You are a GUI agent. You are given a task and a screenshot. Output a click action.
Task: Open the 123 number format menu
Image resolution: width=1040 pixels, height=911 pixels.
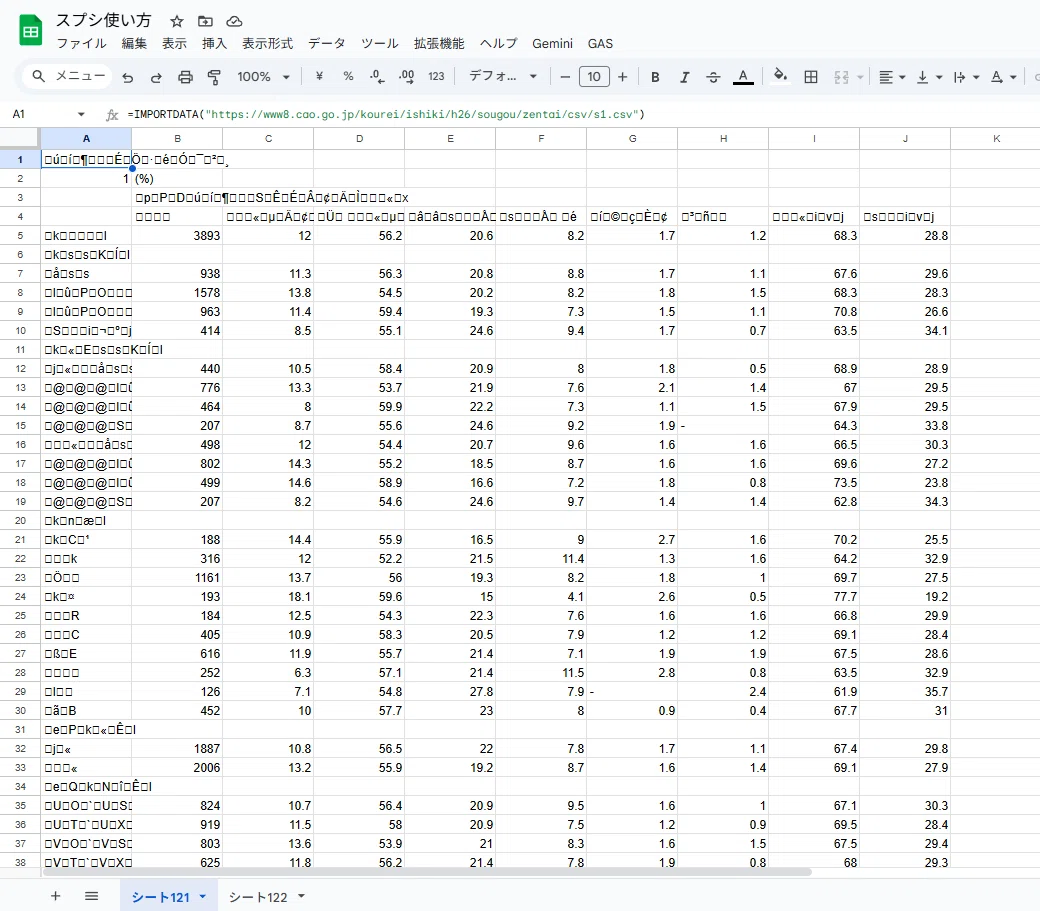[436, 77]
